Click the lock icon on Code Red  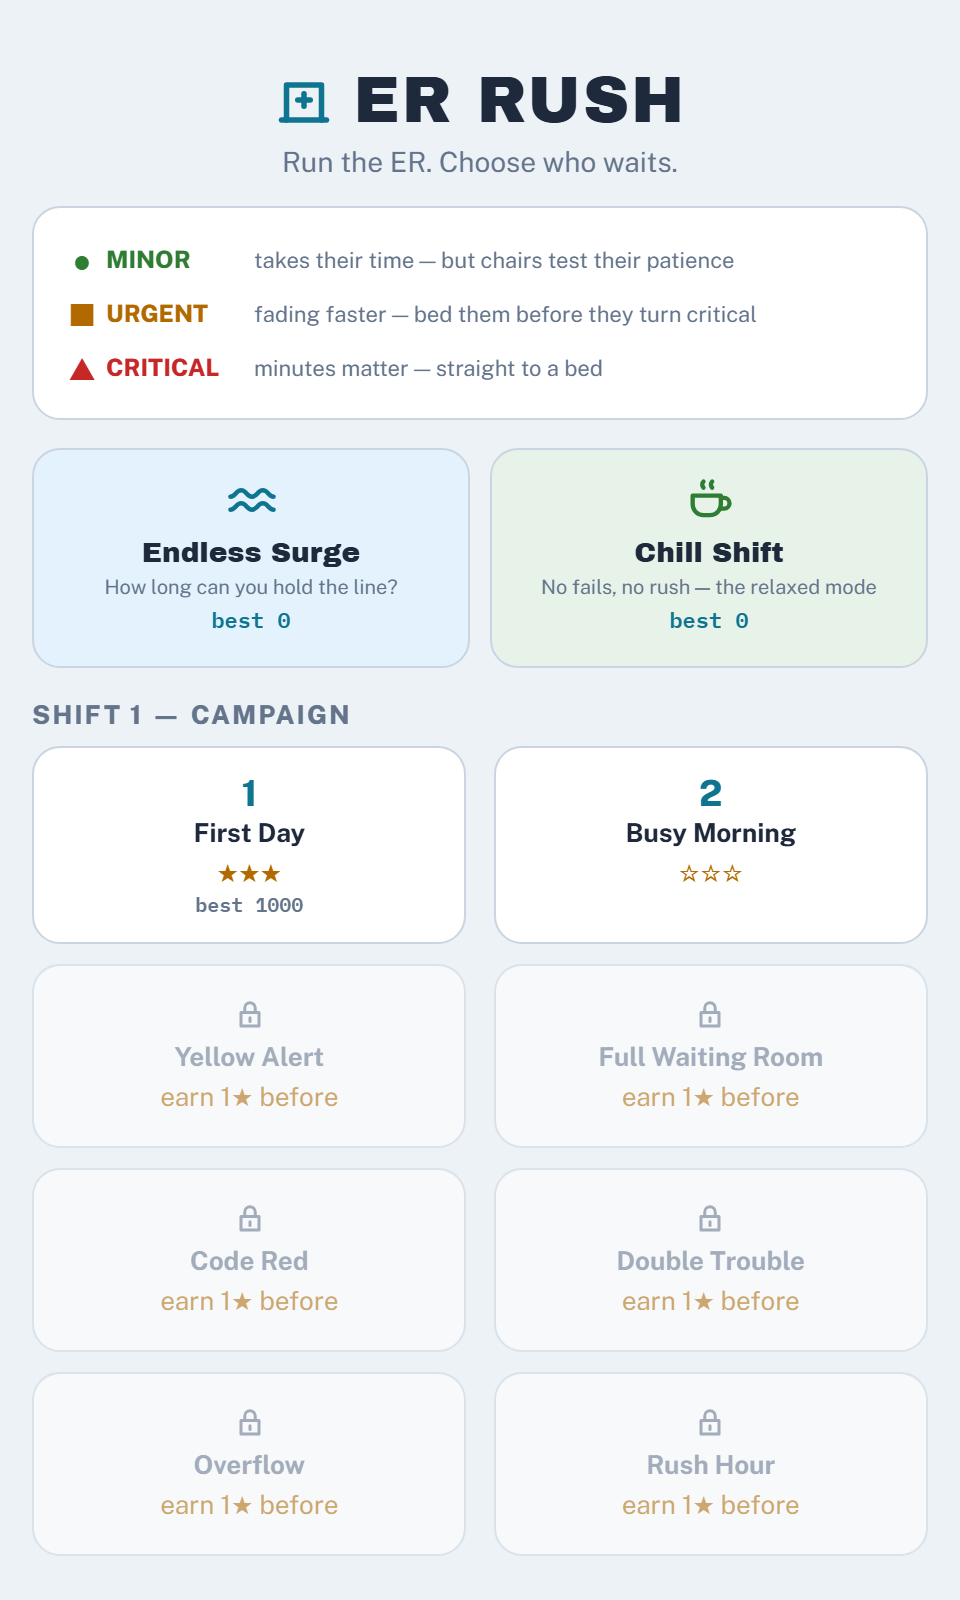[250, 1219]
